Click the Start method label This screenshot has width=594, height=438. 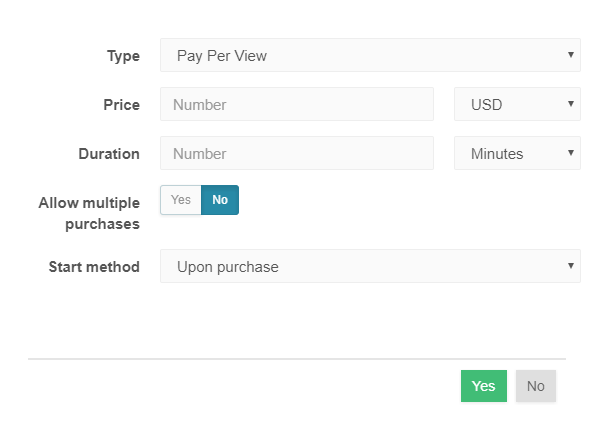pyautogui.click(x=94, y=267)
